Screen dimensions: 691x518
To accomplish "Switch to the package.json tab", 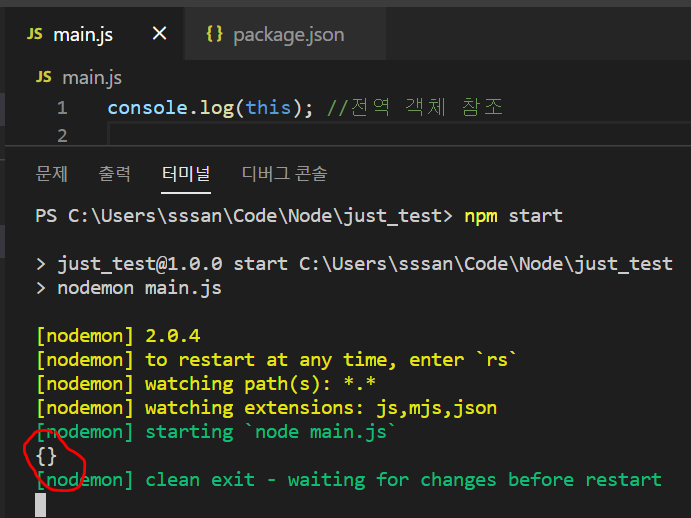I will coord(287,35).
